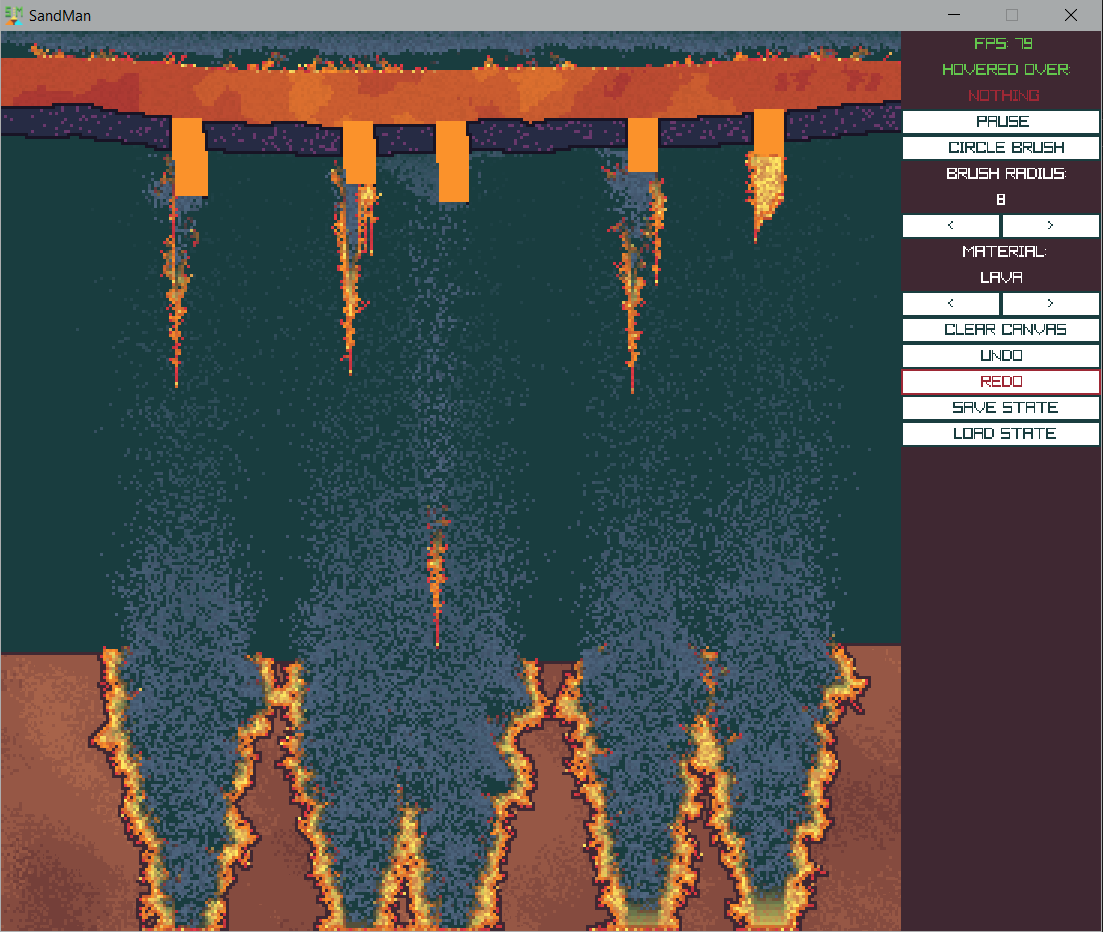Click the middle orange lava block

click(x=452, y=160)
